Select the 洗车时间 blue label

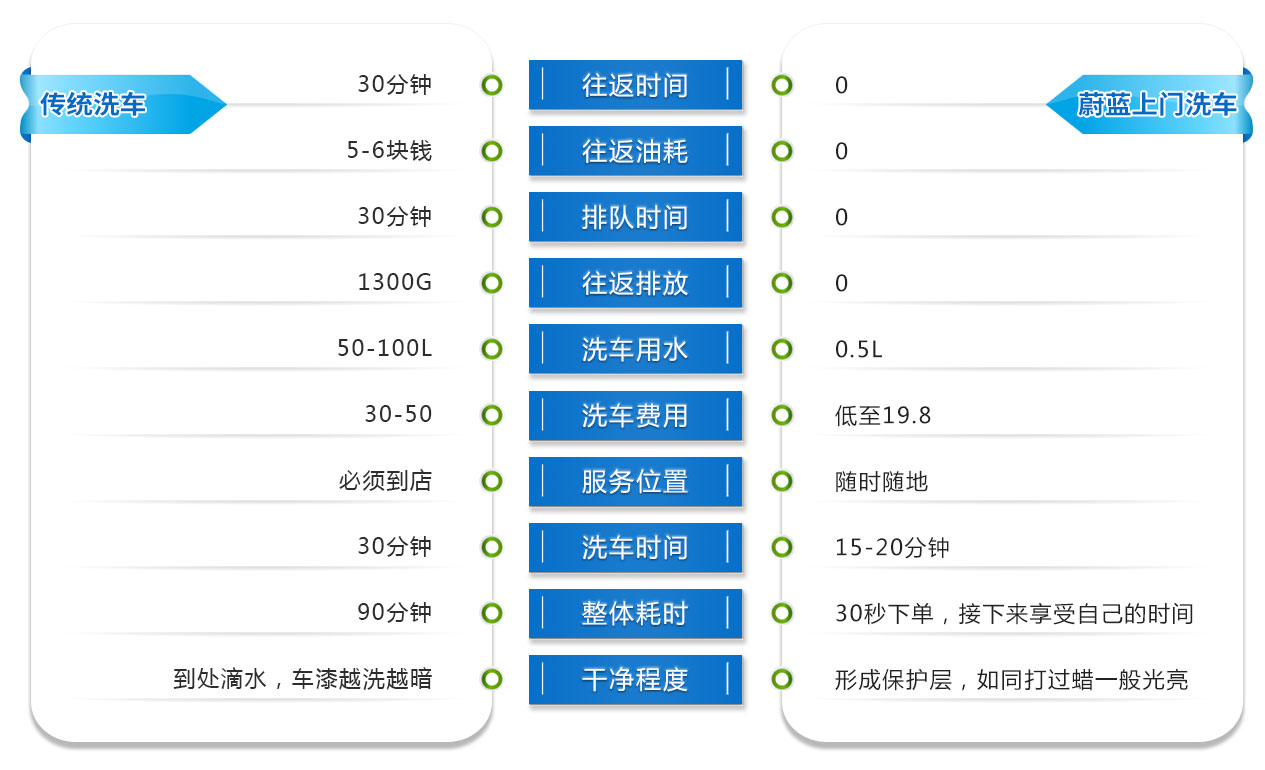[x=635, y=547]
